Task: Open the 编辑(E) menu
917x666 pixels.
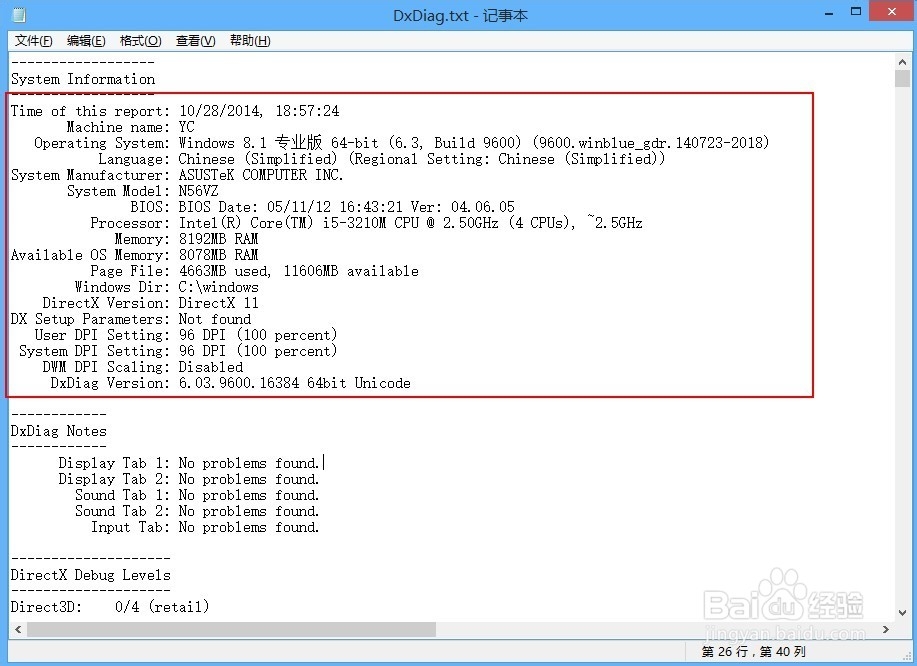Action: (x=86, y=40)
